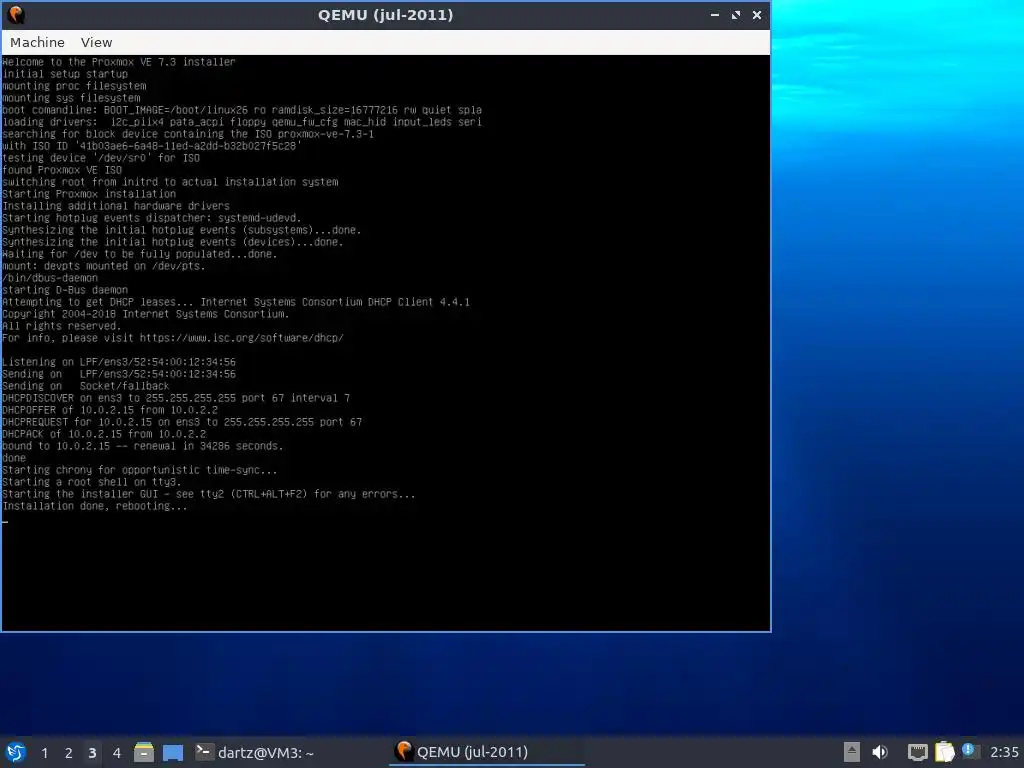Screen dimensions: 1024x768
Task: Click the 'Installation done, rebooting...' line
Action: [95, 506]
